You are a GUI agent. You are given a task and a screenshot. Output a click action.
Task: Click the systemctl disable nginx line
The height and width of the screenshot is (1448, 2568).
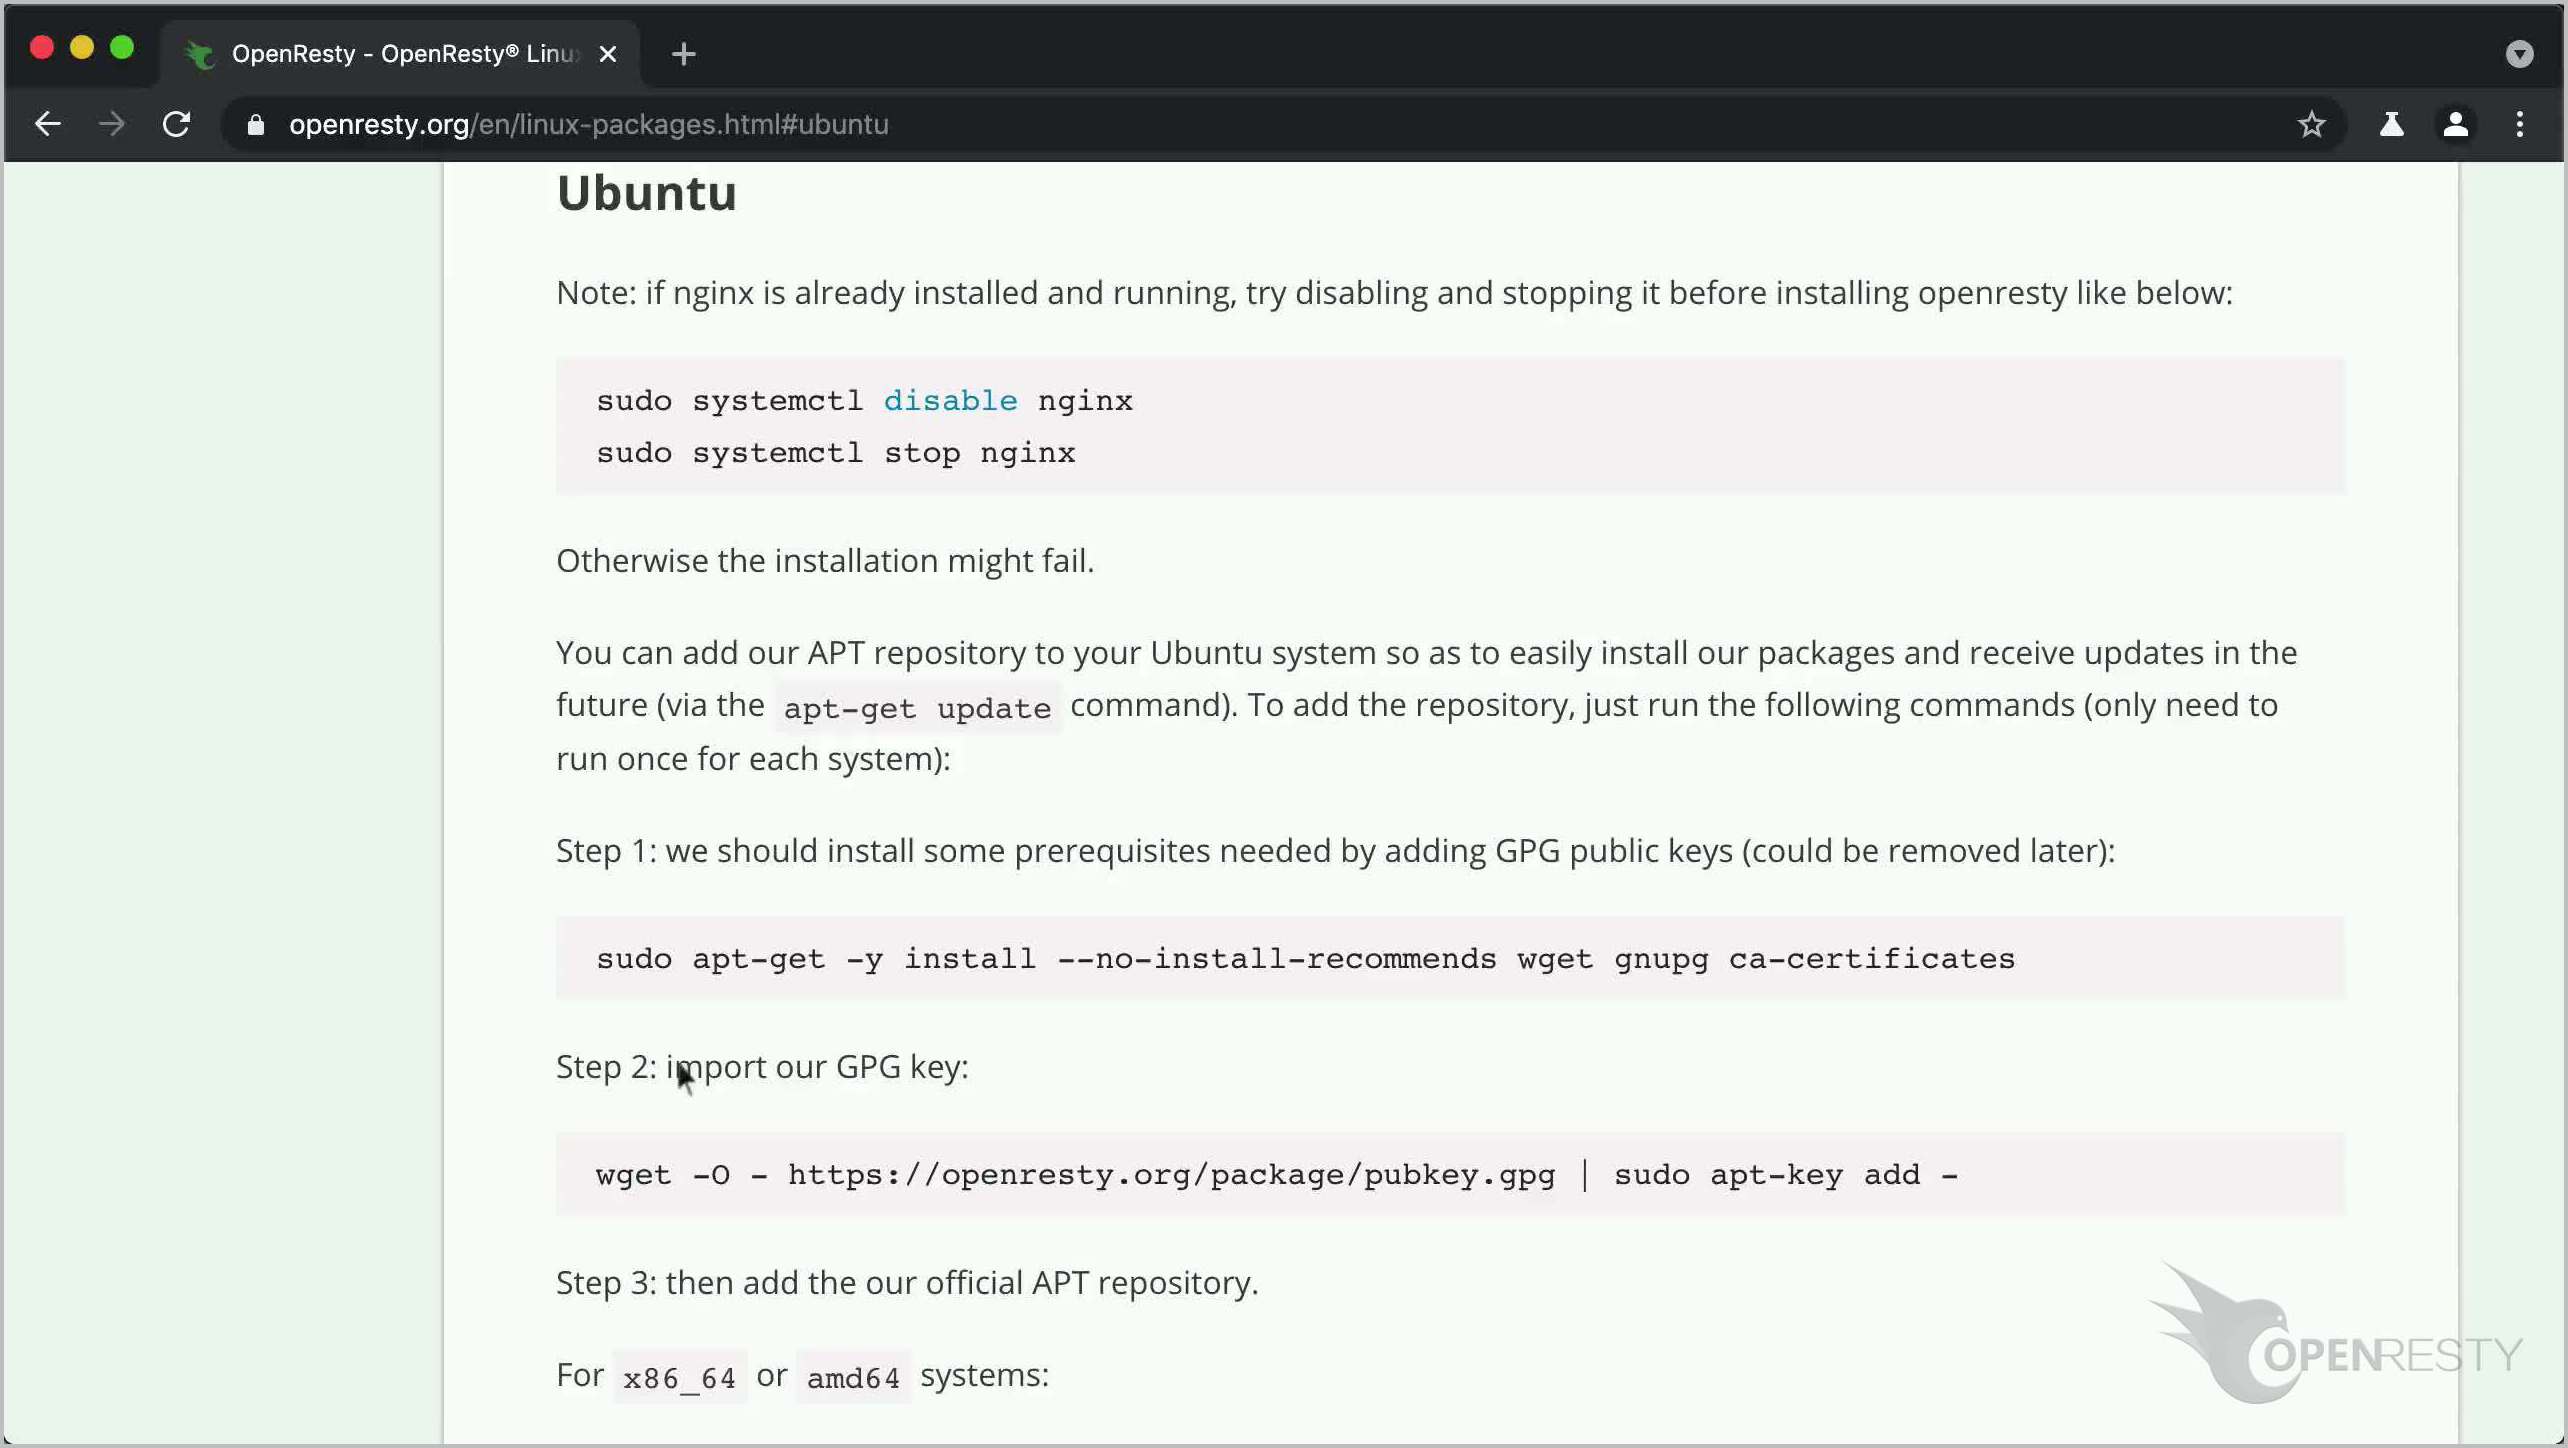(x=864, y=400)
